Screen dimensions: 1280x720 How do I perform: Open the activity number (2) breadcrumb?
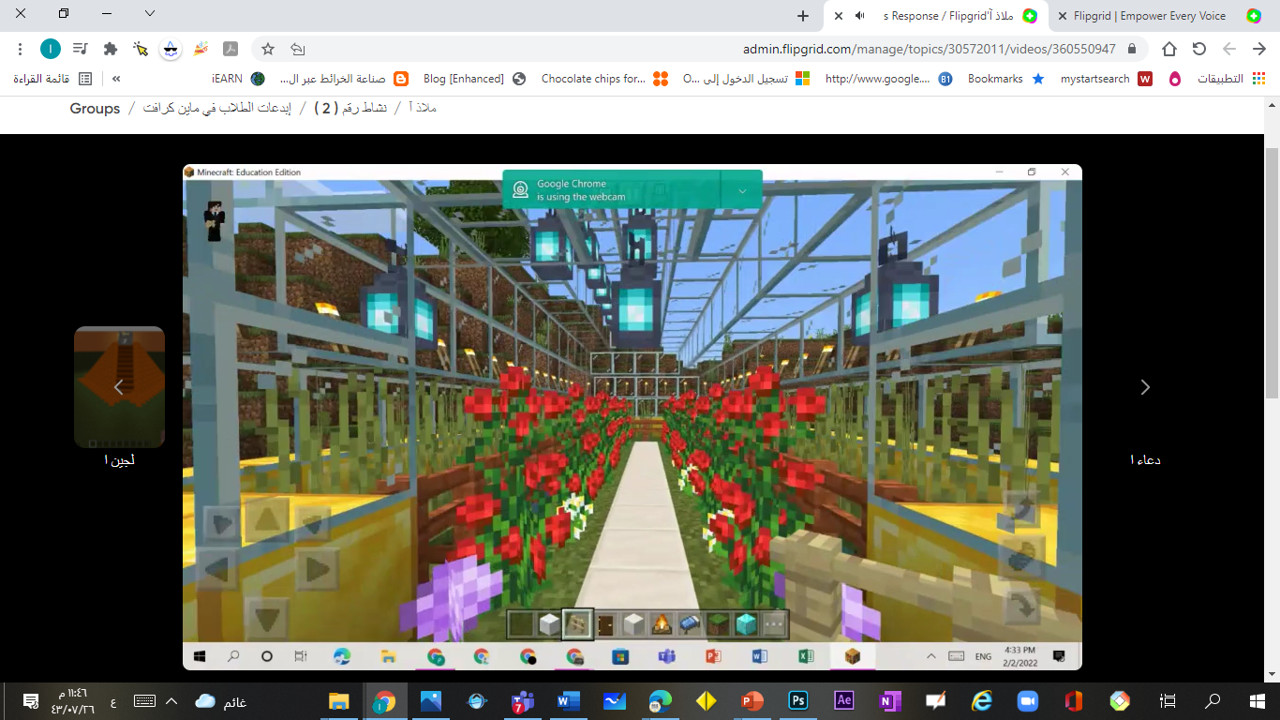point(350,108)
